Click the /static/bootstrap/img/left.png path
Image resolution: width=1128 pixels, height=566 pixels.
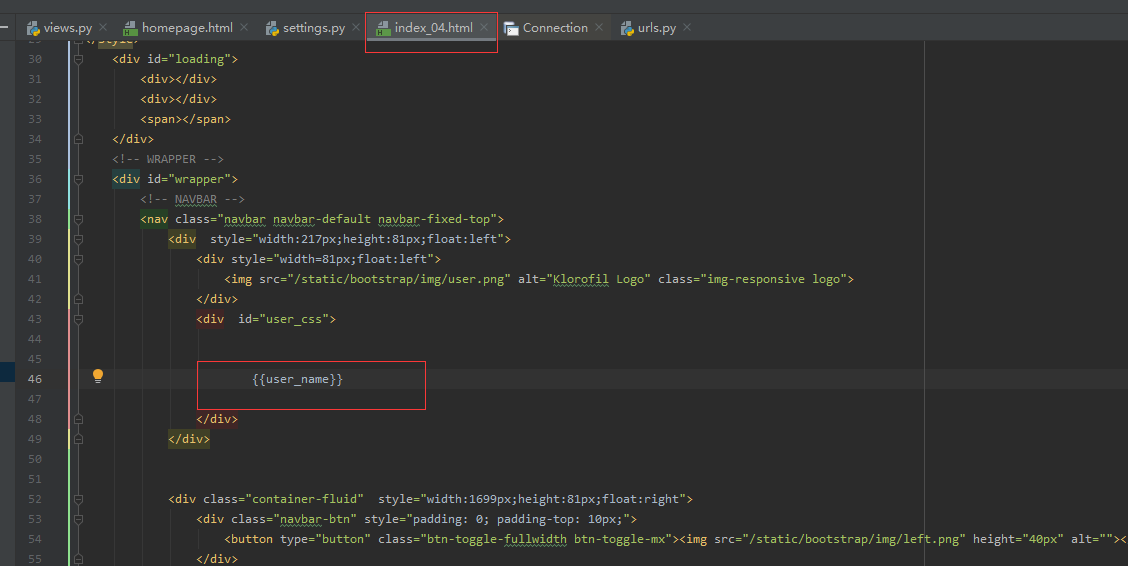click(854, 539)
